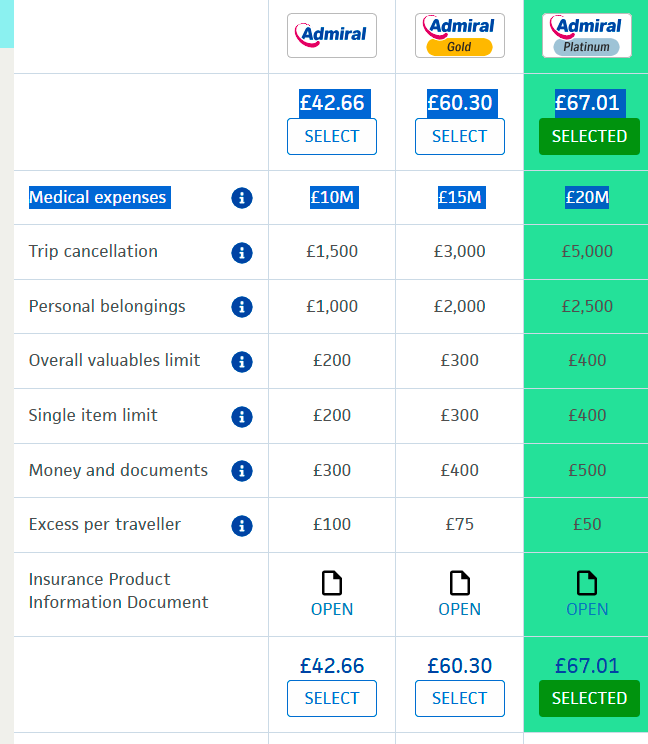Click the Overall valuables limit info icon

[x=241, y=362]
